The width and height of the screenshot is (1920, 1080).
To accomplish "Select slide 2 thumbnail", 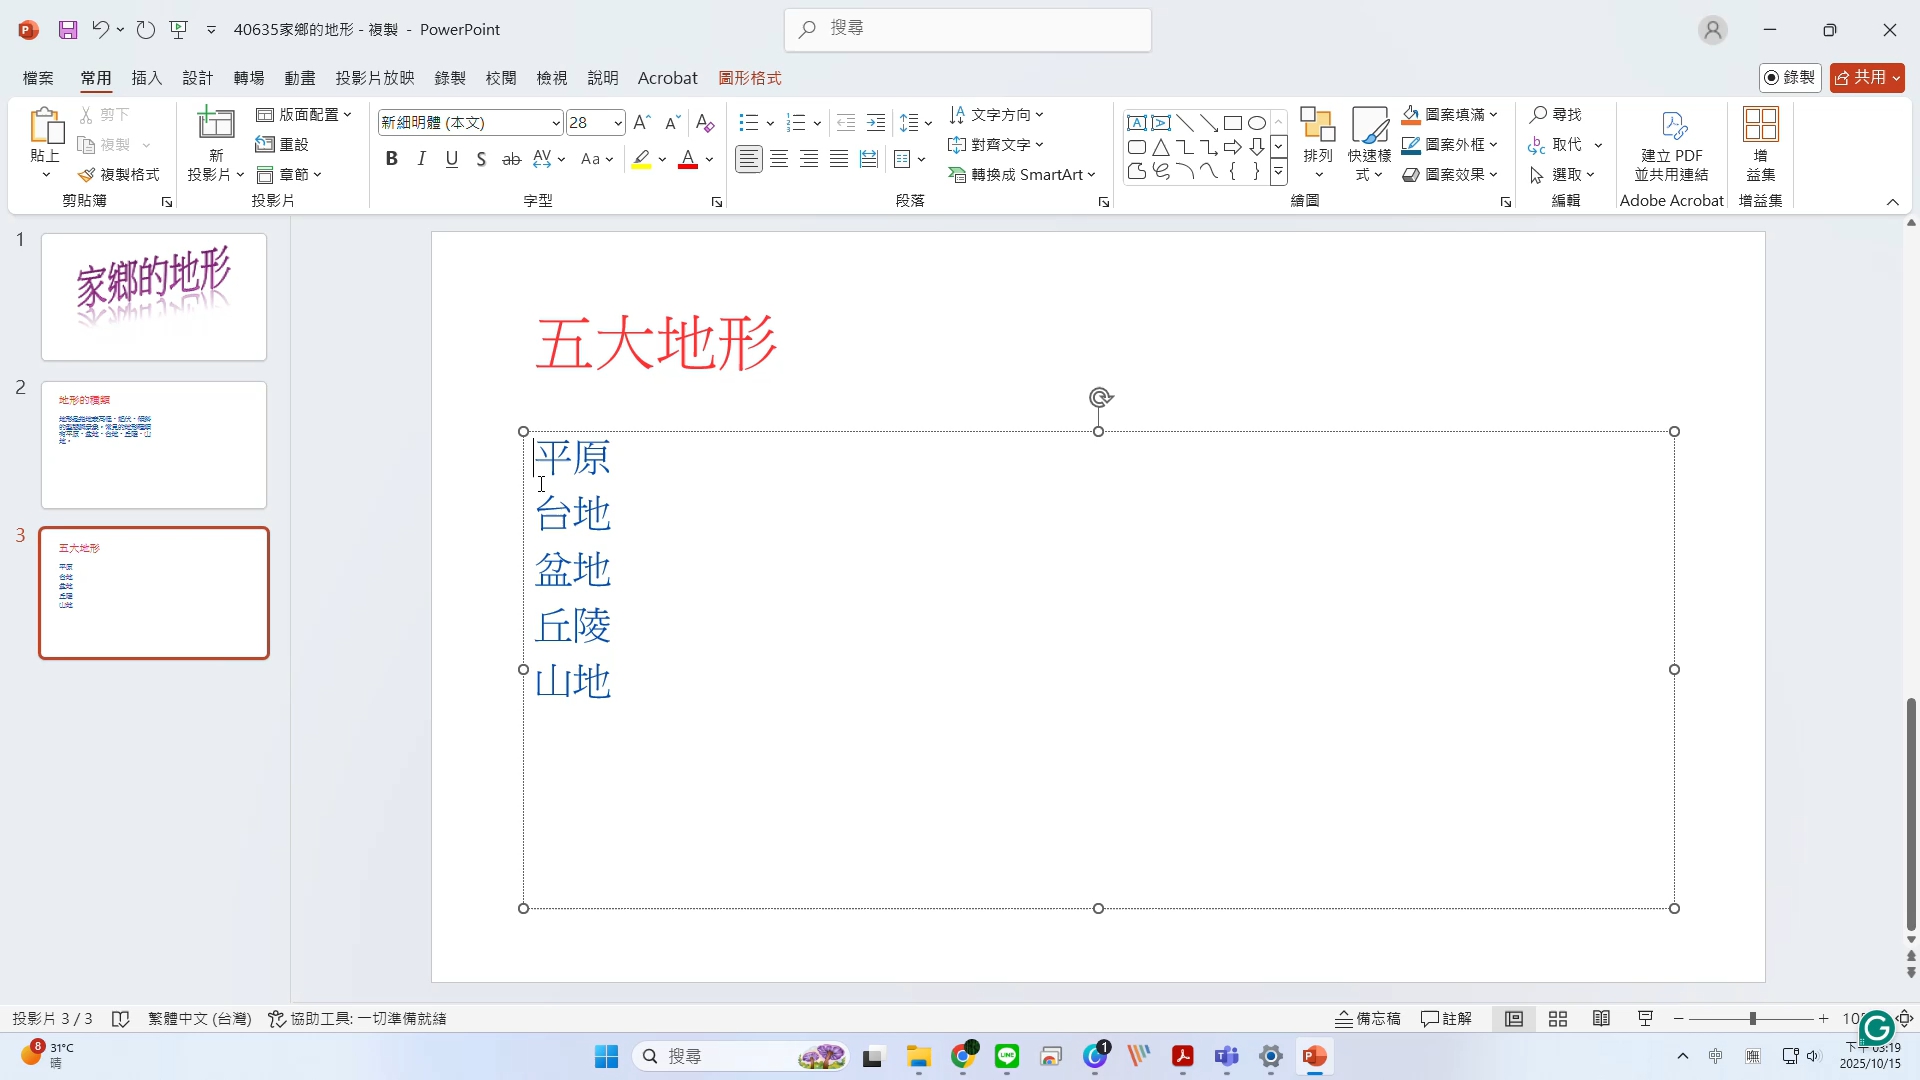I will click(154, 445).
